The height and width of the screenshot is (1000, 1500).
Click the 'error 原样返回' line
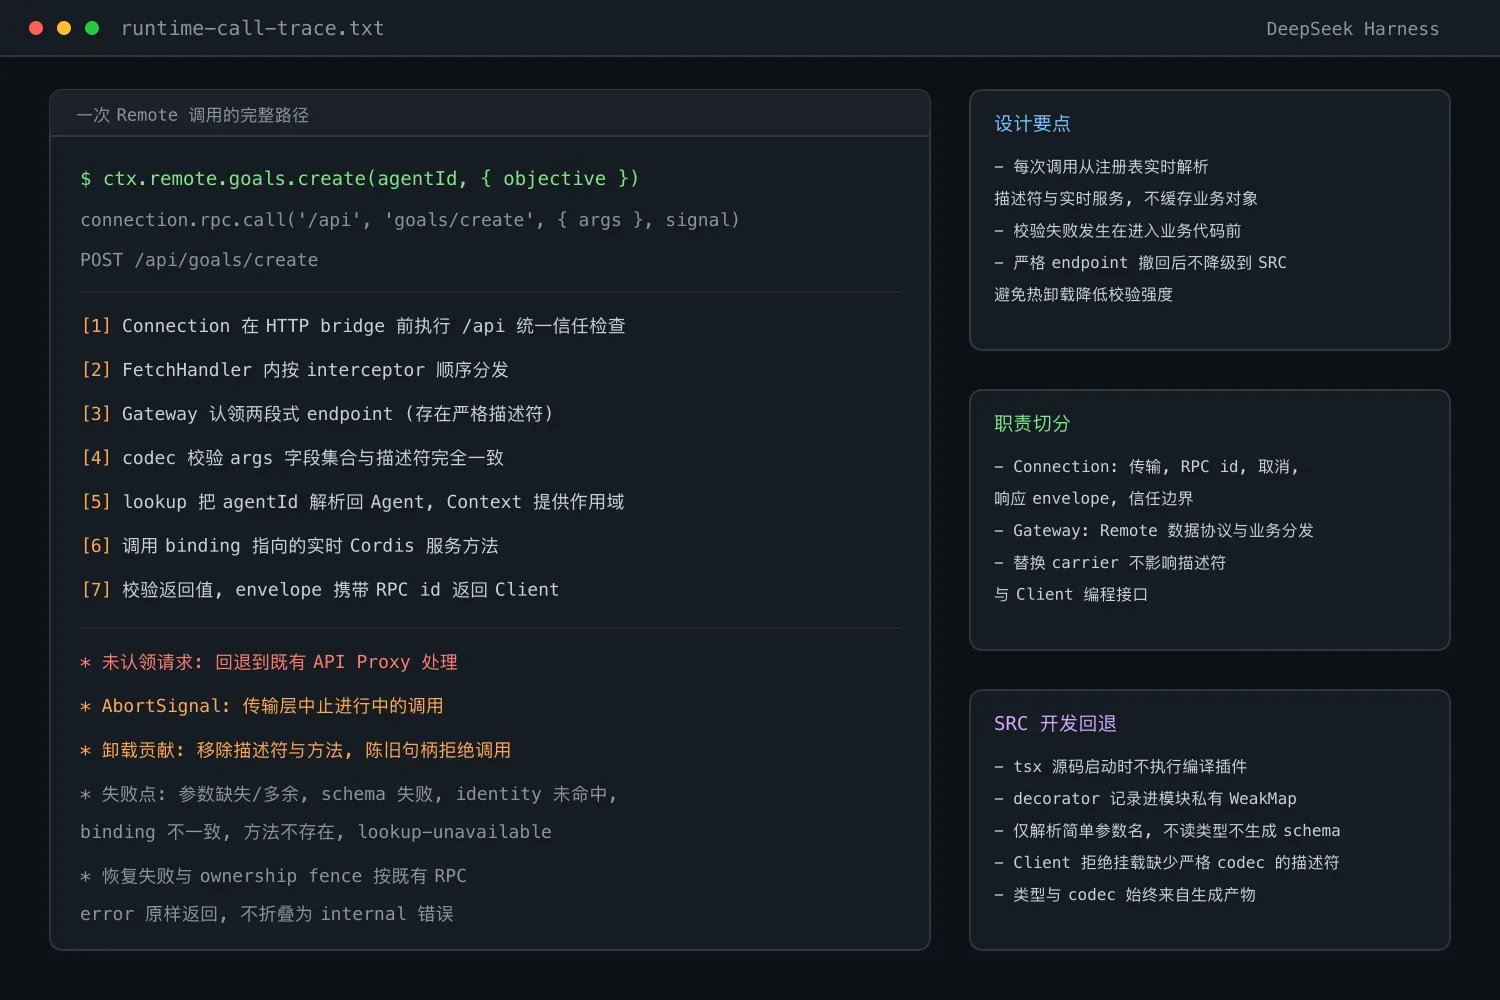[267, 914]
